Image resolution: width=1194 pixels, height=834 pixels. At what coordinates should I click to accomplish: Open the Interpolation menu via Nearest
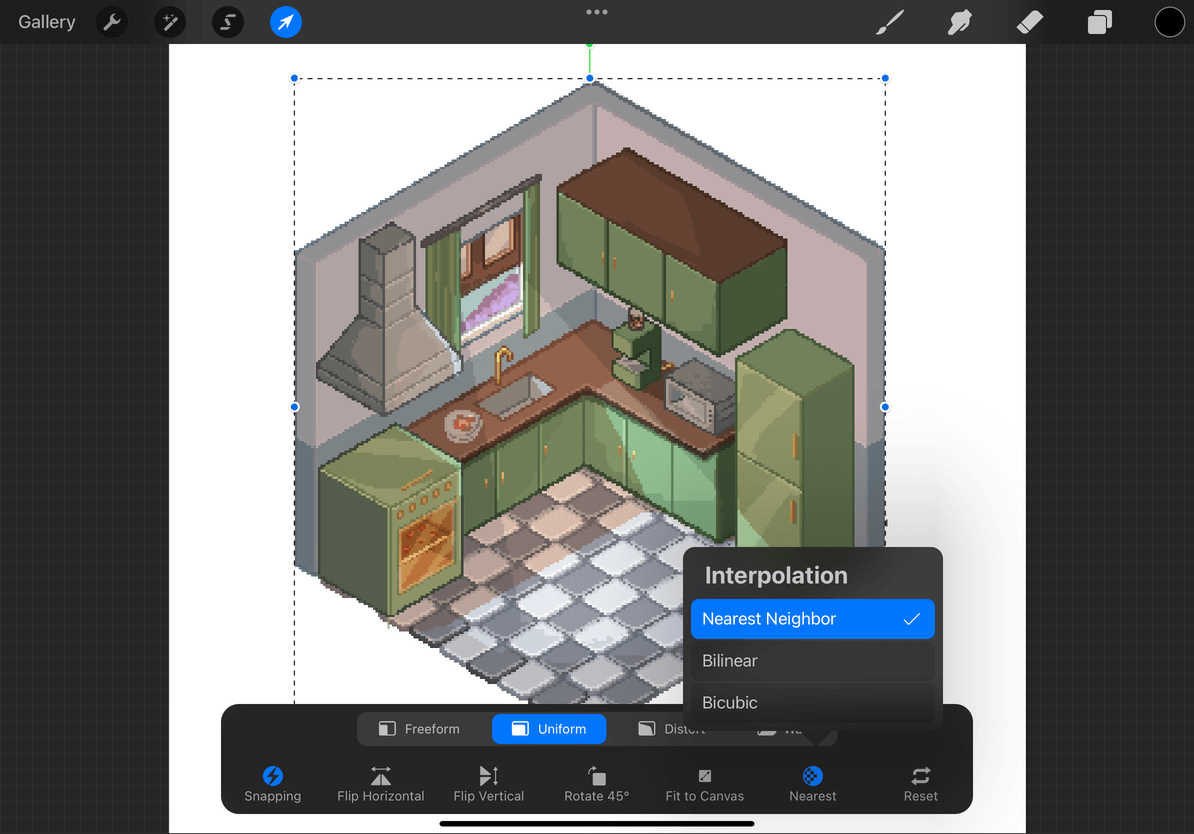click(812, 783)
